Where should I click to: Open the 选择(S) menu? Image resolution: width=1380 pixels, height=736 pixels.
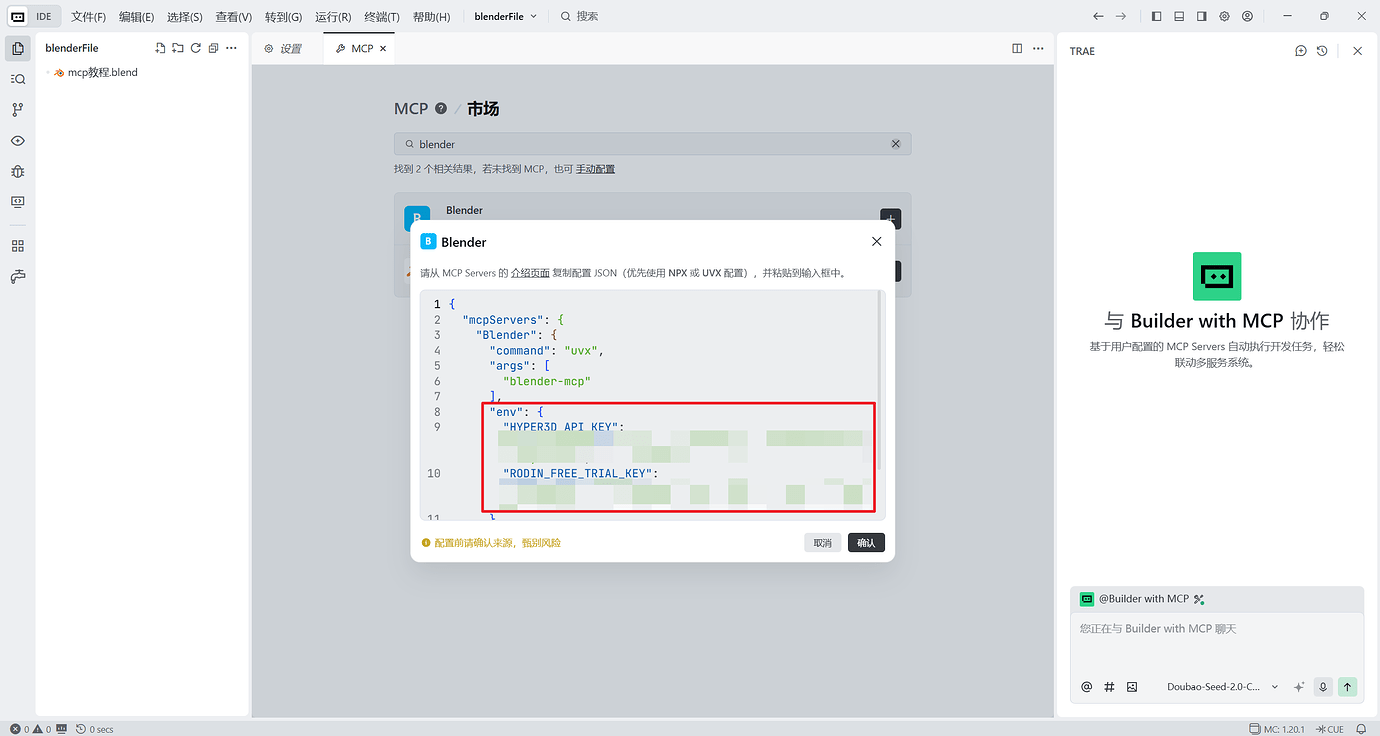point(184,17)
